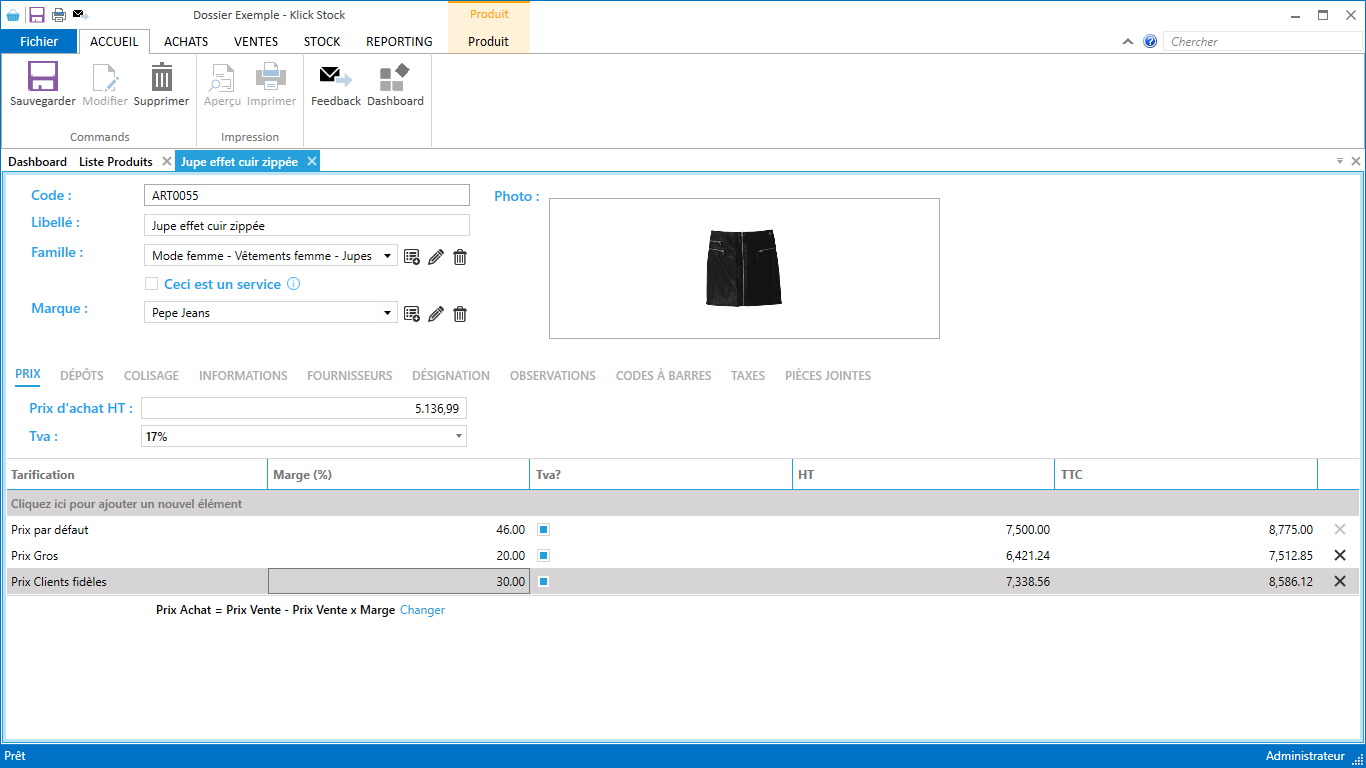Click the add-list icon next to Famille
The image size is (1366, 768).
tap(412, 257)
